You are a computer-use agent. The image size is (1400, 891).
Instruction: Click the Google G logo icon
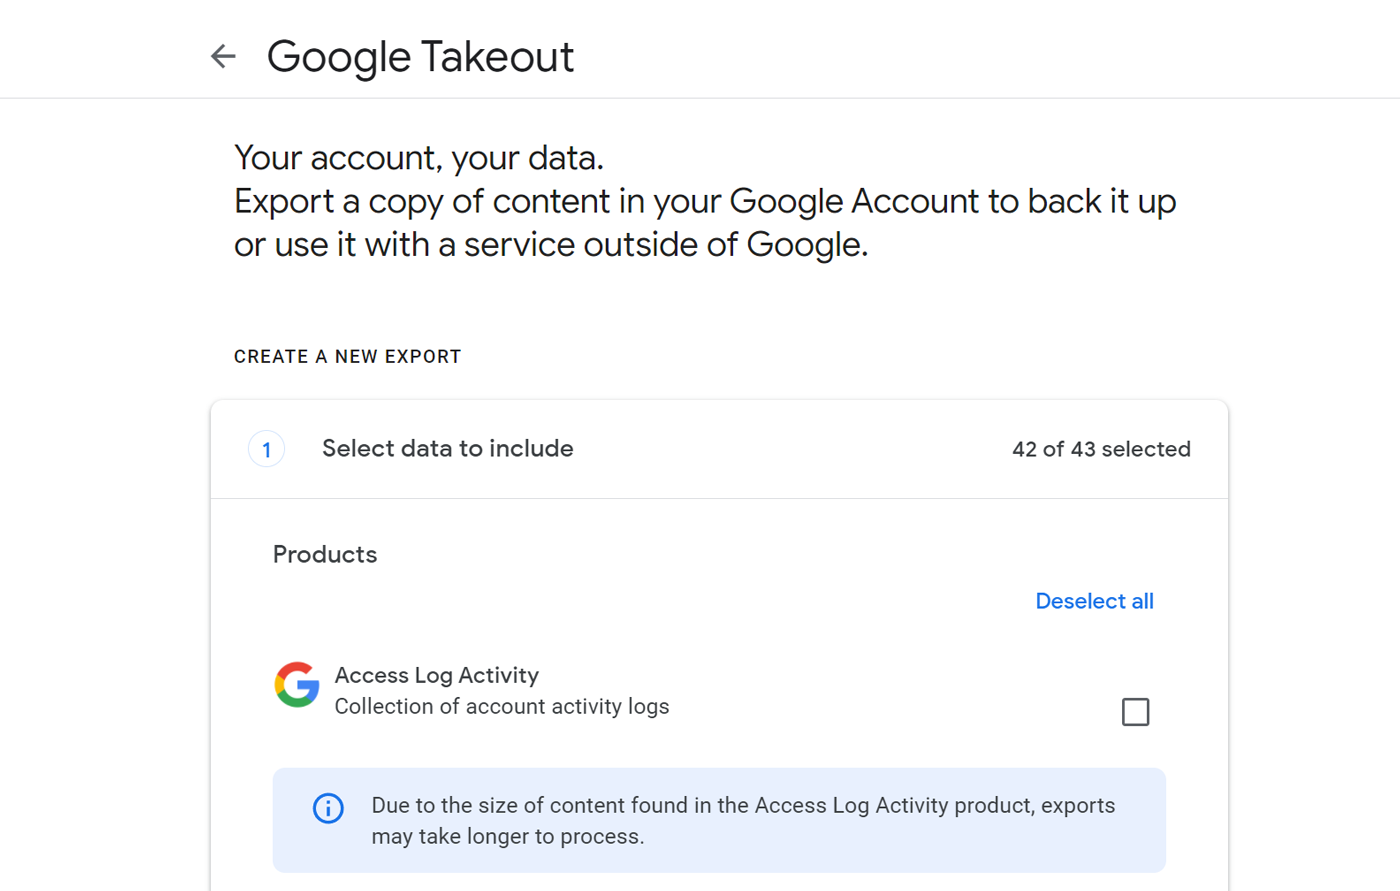(297, 685)
